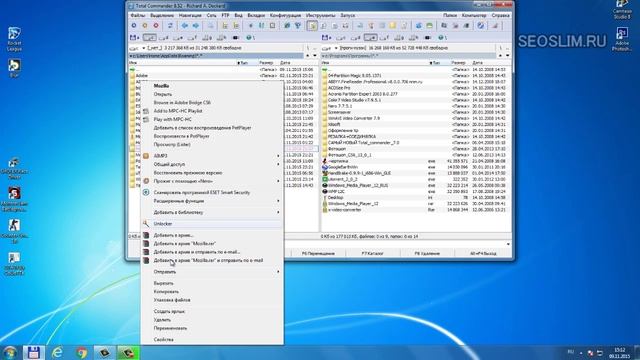Choose Unlocker in the context menu

click(x=211, y=224)
